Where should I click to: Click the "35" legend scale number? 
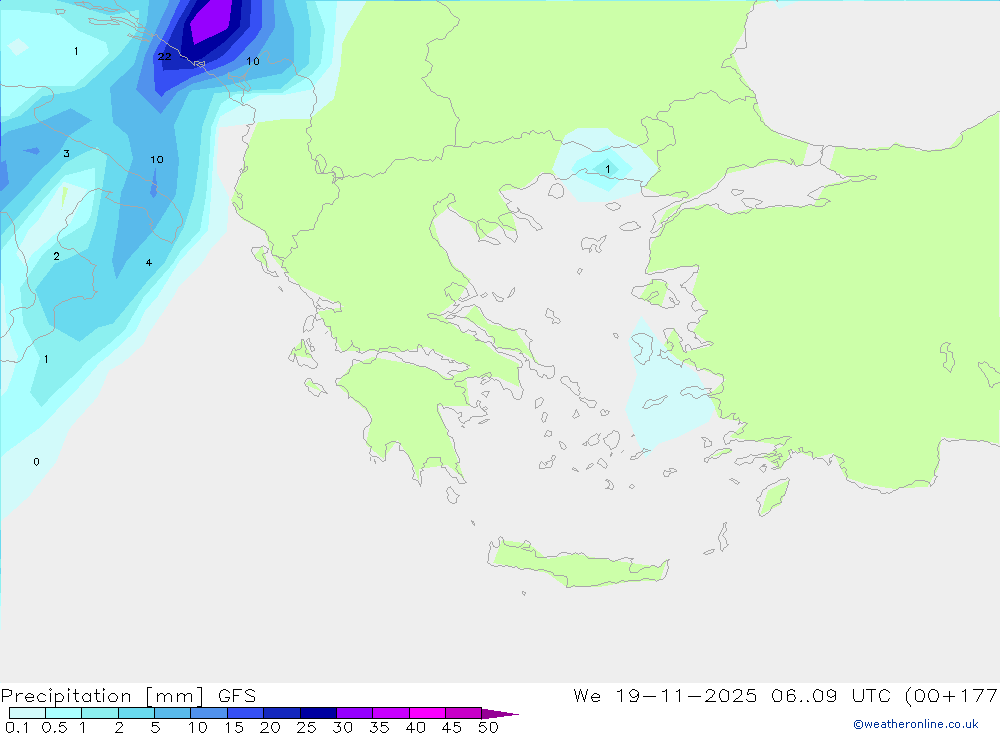[x=379, y=727]
